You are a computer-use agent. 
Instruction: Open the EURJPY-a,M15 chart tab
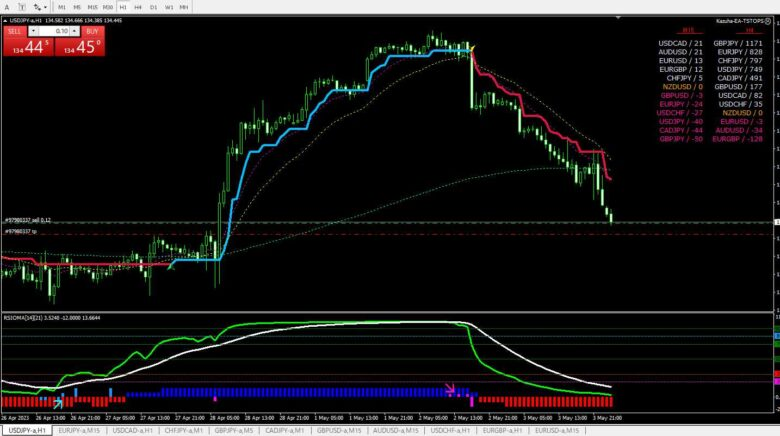tap(79, 430)
